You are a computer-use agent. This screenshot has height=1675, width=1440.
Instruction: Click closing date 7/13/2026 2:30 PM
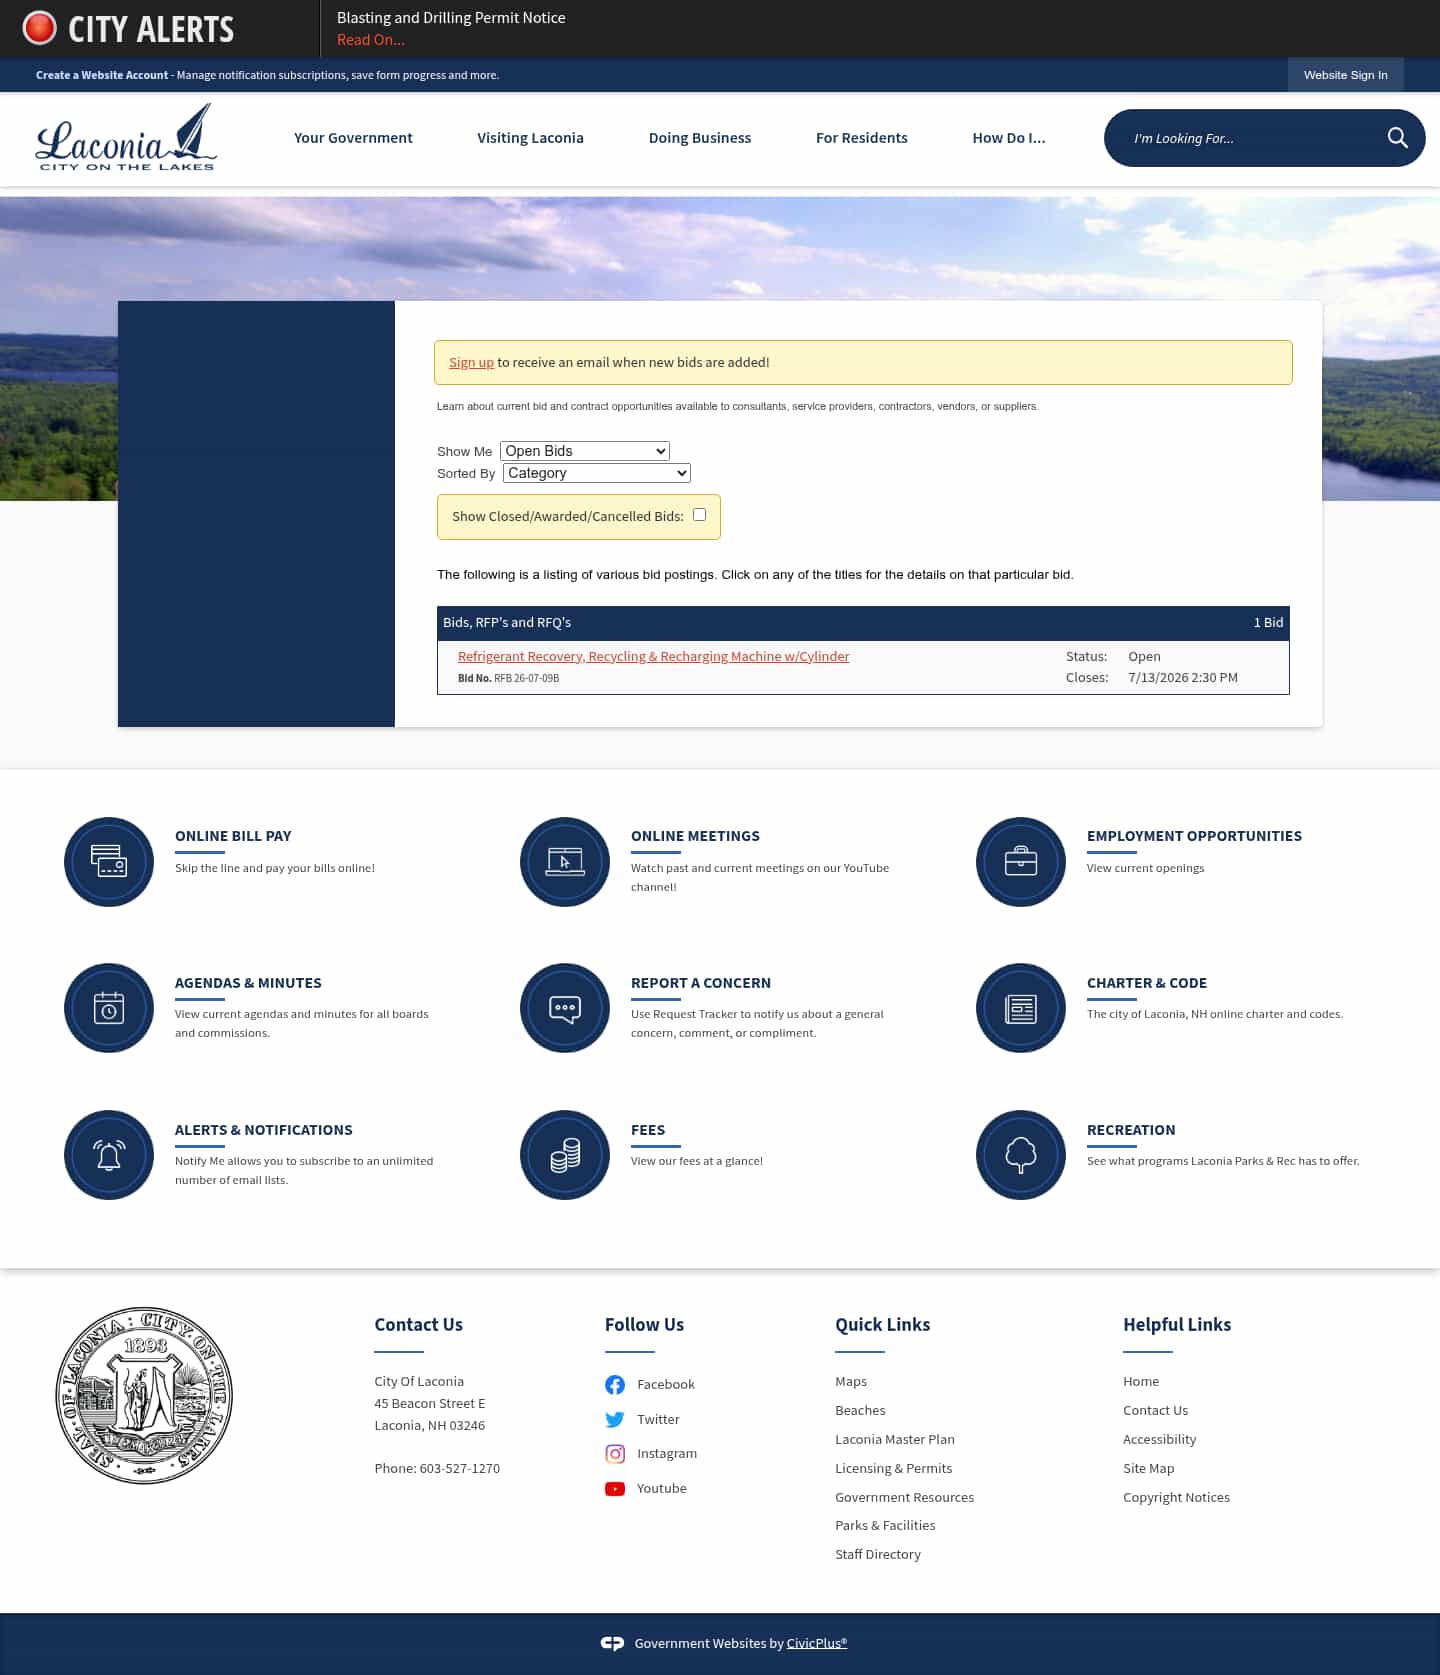(x=1183, y=678)
